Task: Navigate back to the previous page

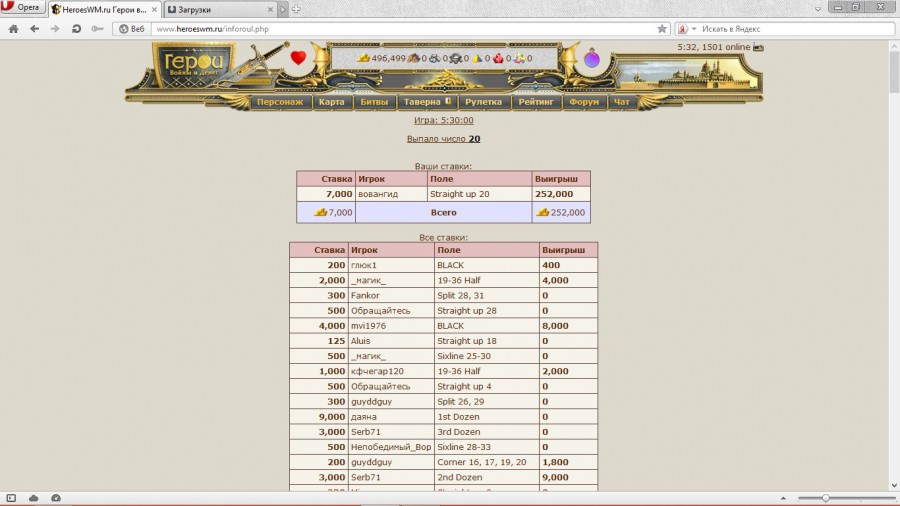Action: [x=34, y=29]
